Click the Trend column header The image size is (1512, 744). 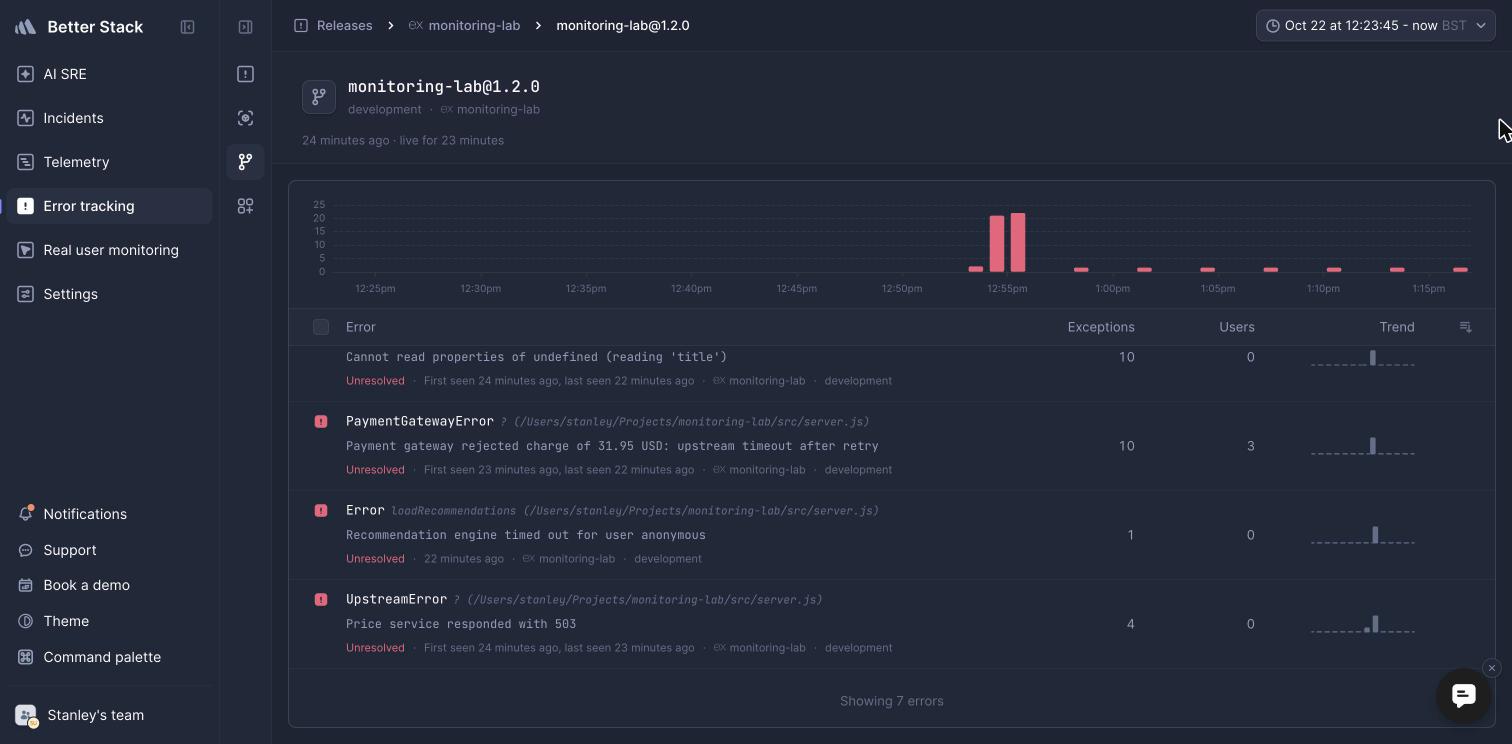[1397, 327]
